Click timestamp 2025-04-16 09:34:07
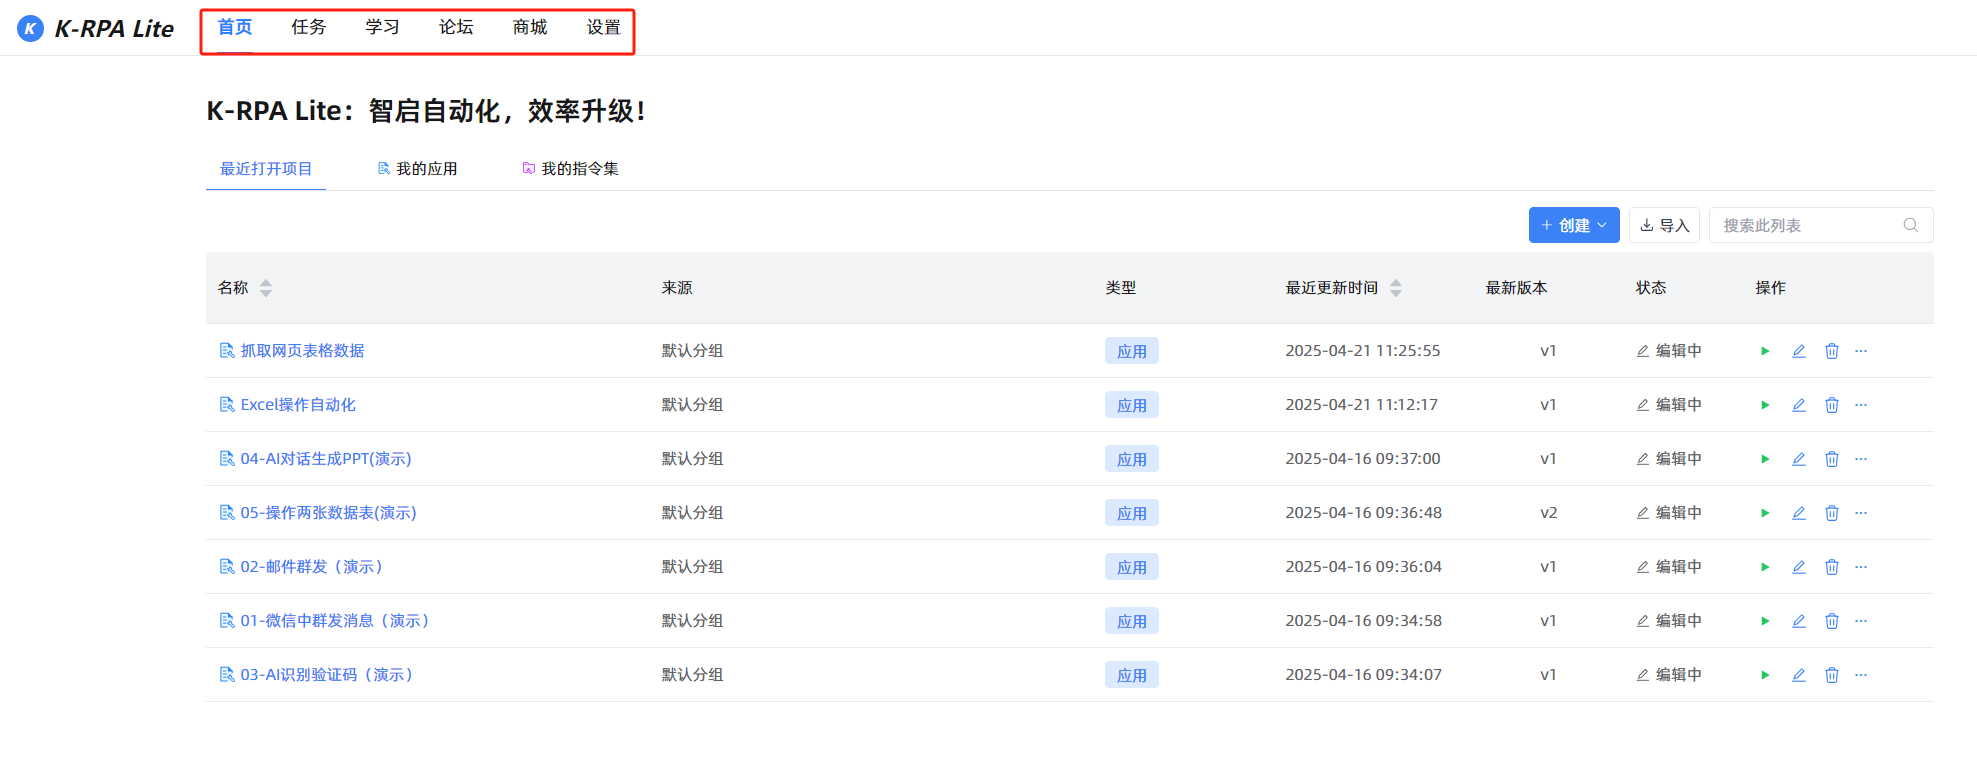 [x=1363, y=675]
